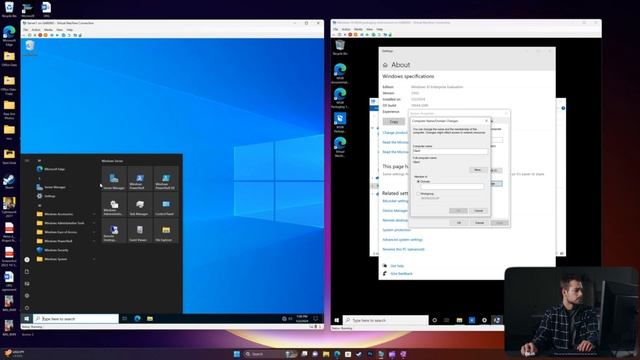Open Edge in Server1 VM taskbar
The height and width of the screenshot is (360, 640).
[x=138, y=318]
